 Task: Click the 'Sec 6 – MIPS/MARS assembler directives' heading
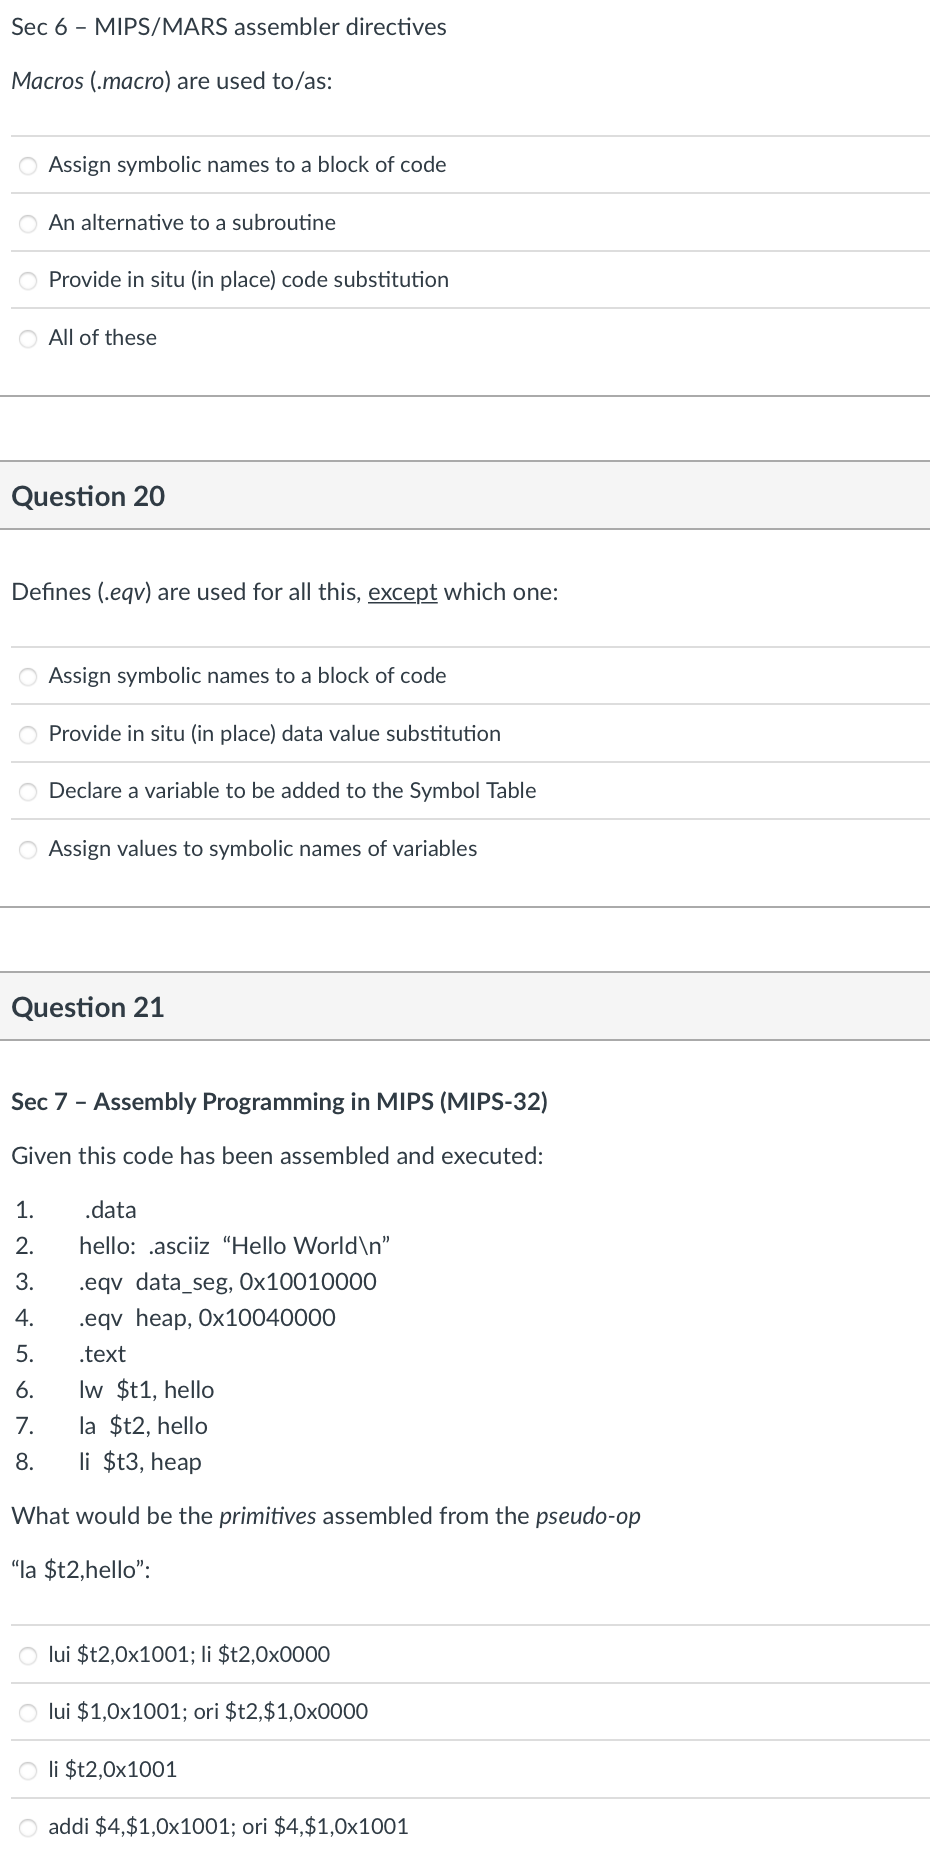pos(228,27)
